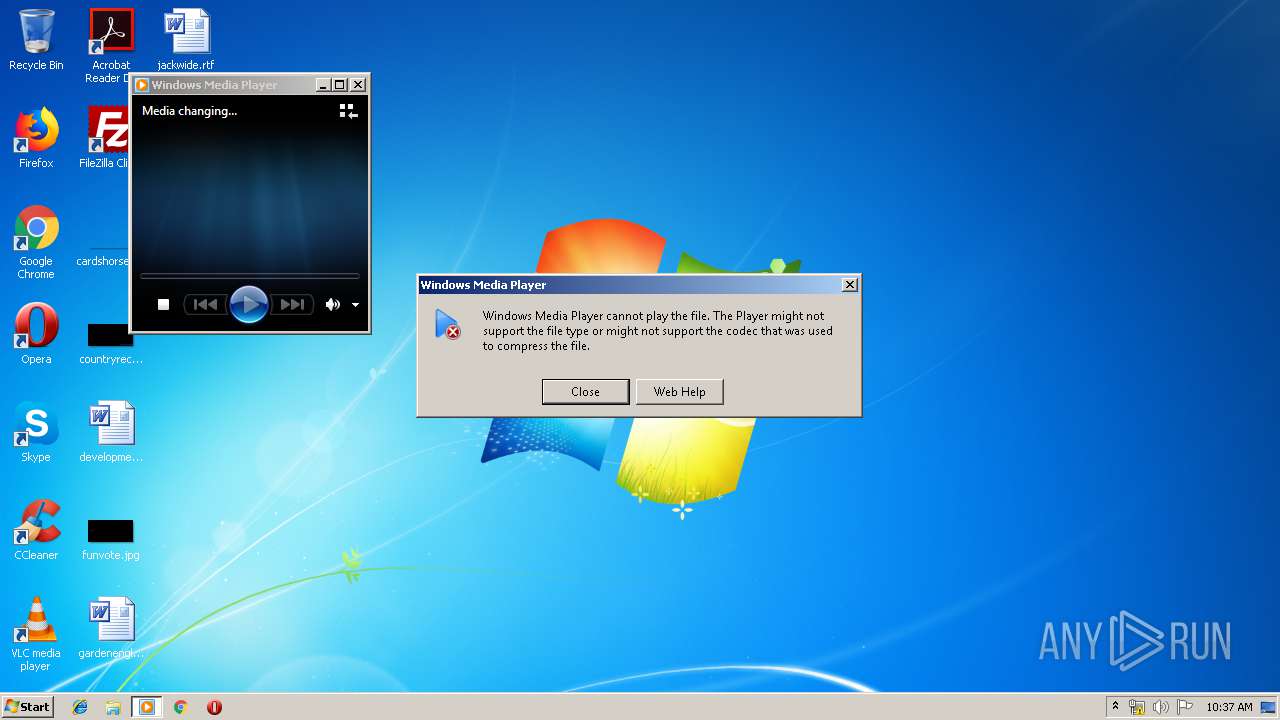
Task: Open Windows Explorer from the taskbar
Action: coord(113,707)
